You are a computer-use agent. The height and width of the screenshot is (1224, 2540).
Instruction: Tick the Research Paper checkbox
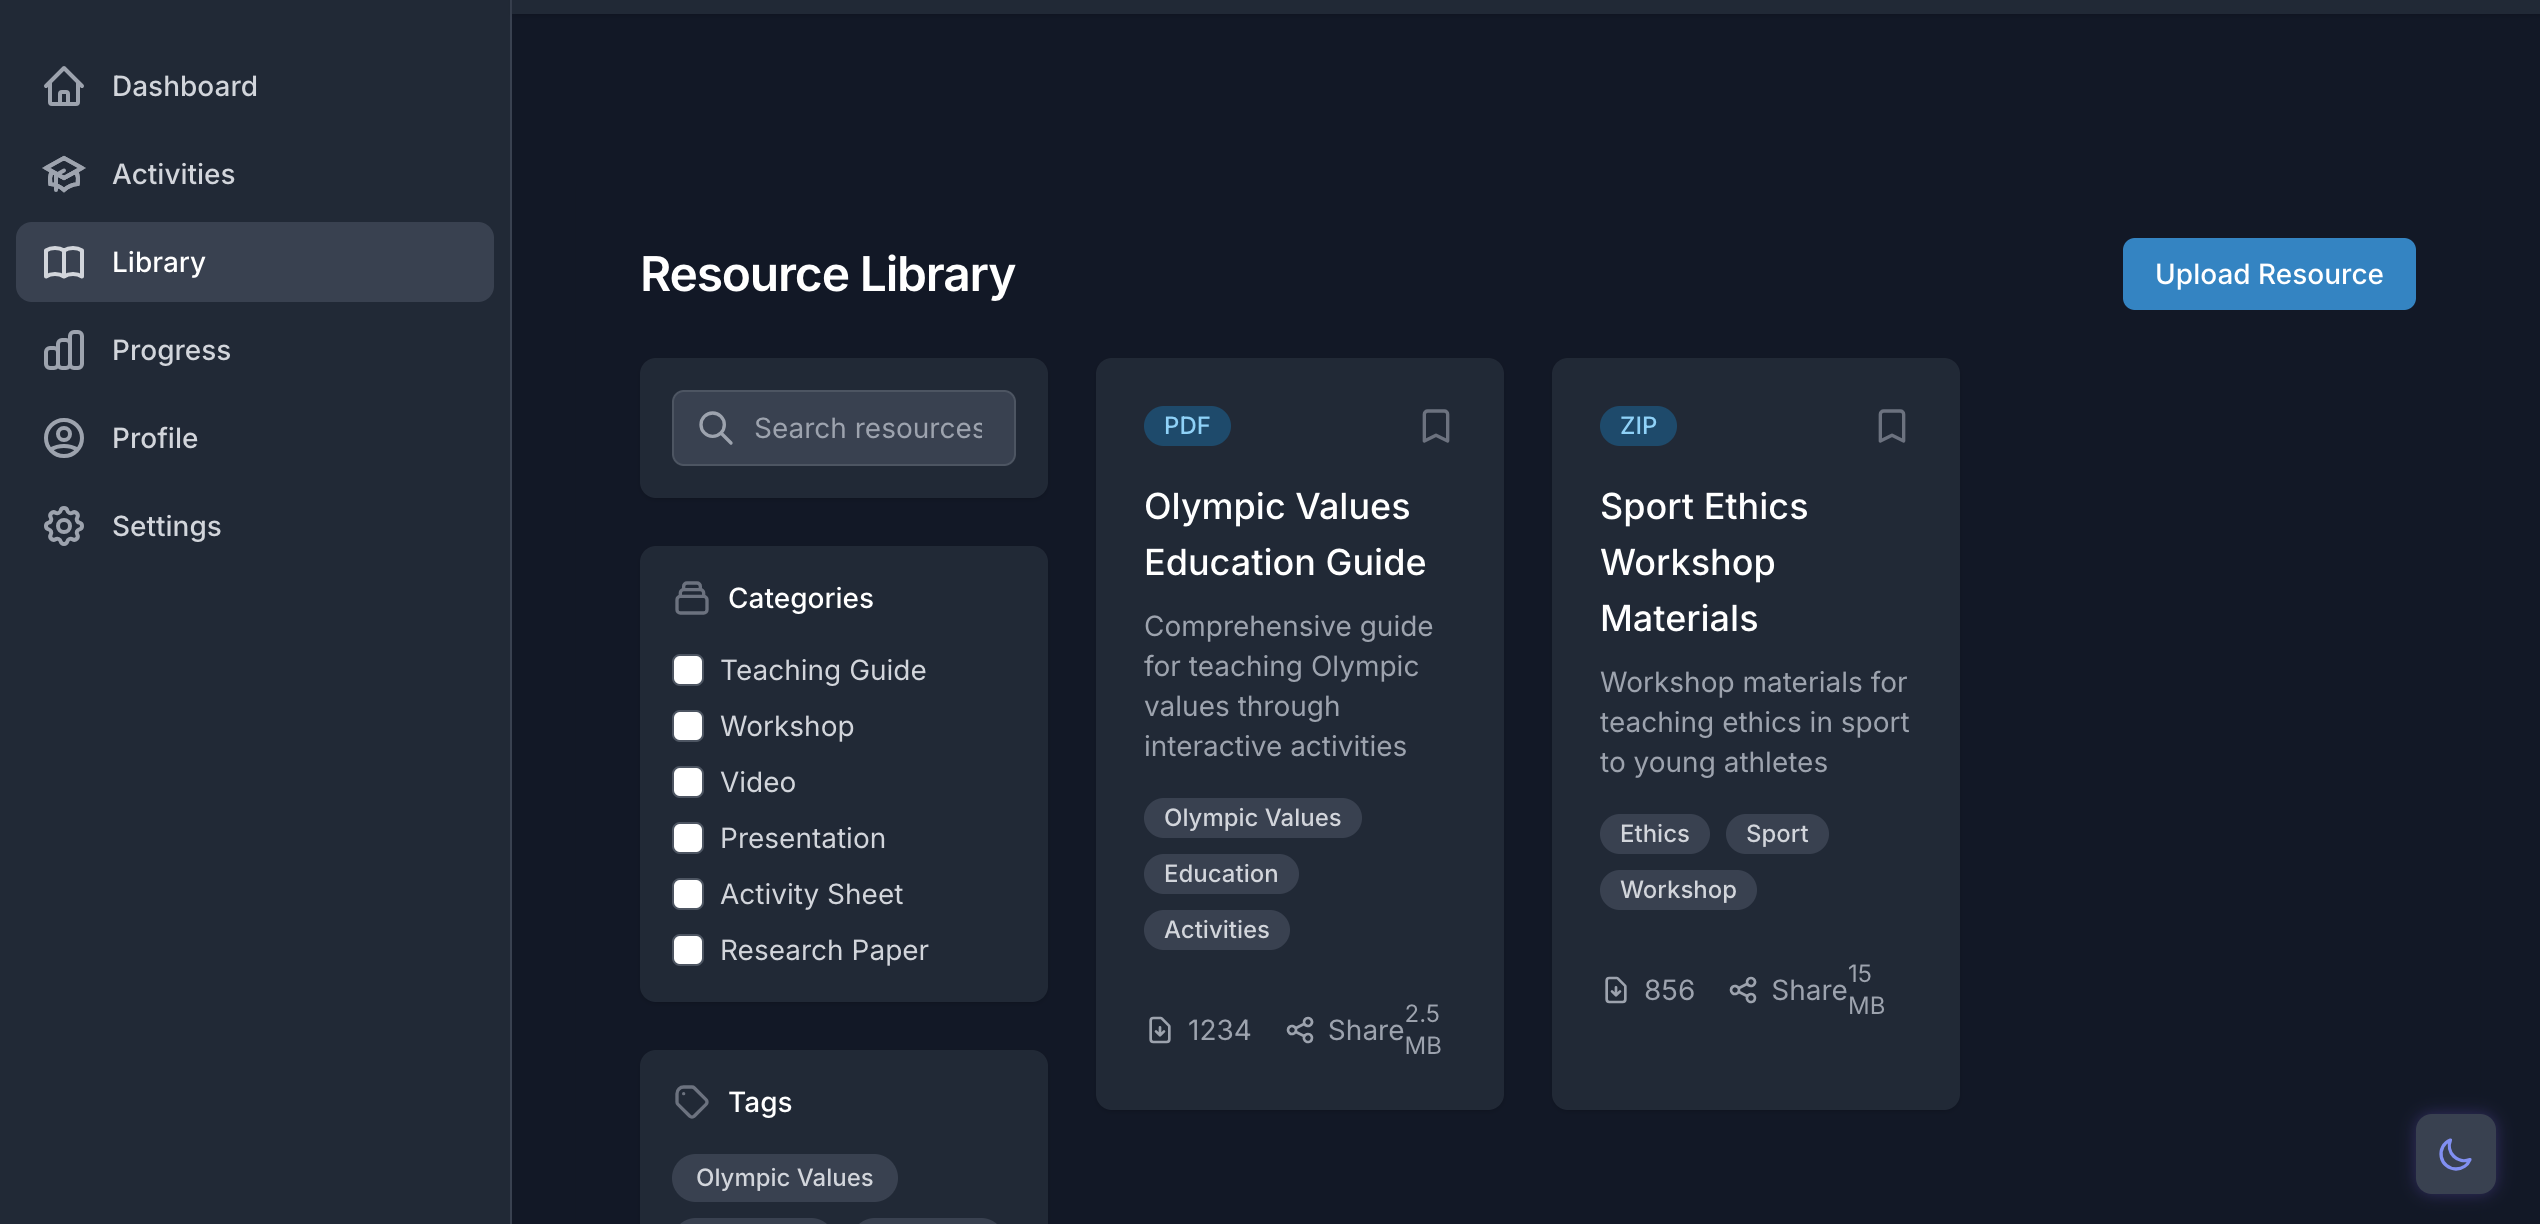coord(688,950)
